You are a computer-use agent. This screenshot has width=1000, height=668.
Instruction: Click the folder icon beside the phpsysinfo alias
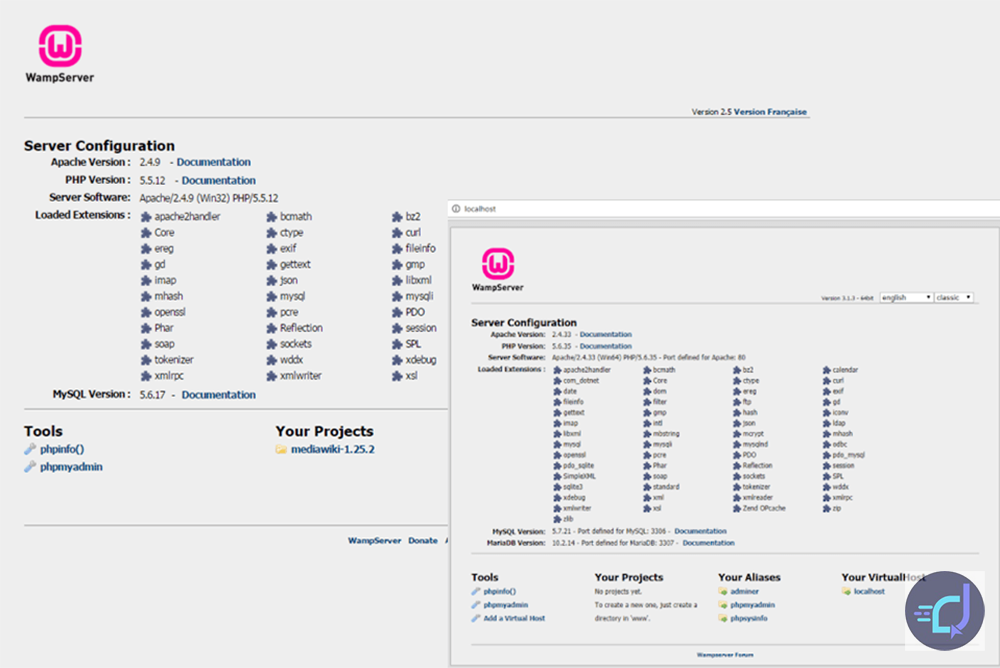click(x=723, y=618)
